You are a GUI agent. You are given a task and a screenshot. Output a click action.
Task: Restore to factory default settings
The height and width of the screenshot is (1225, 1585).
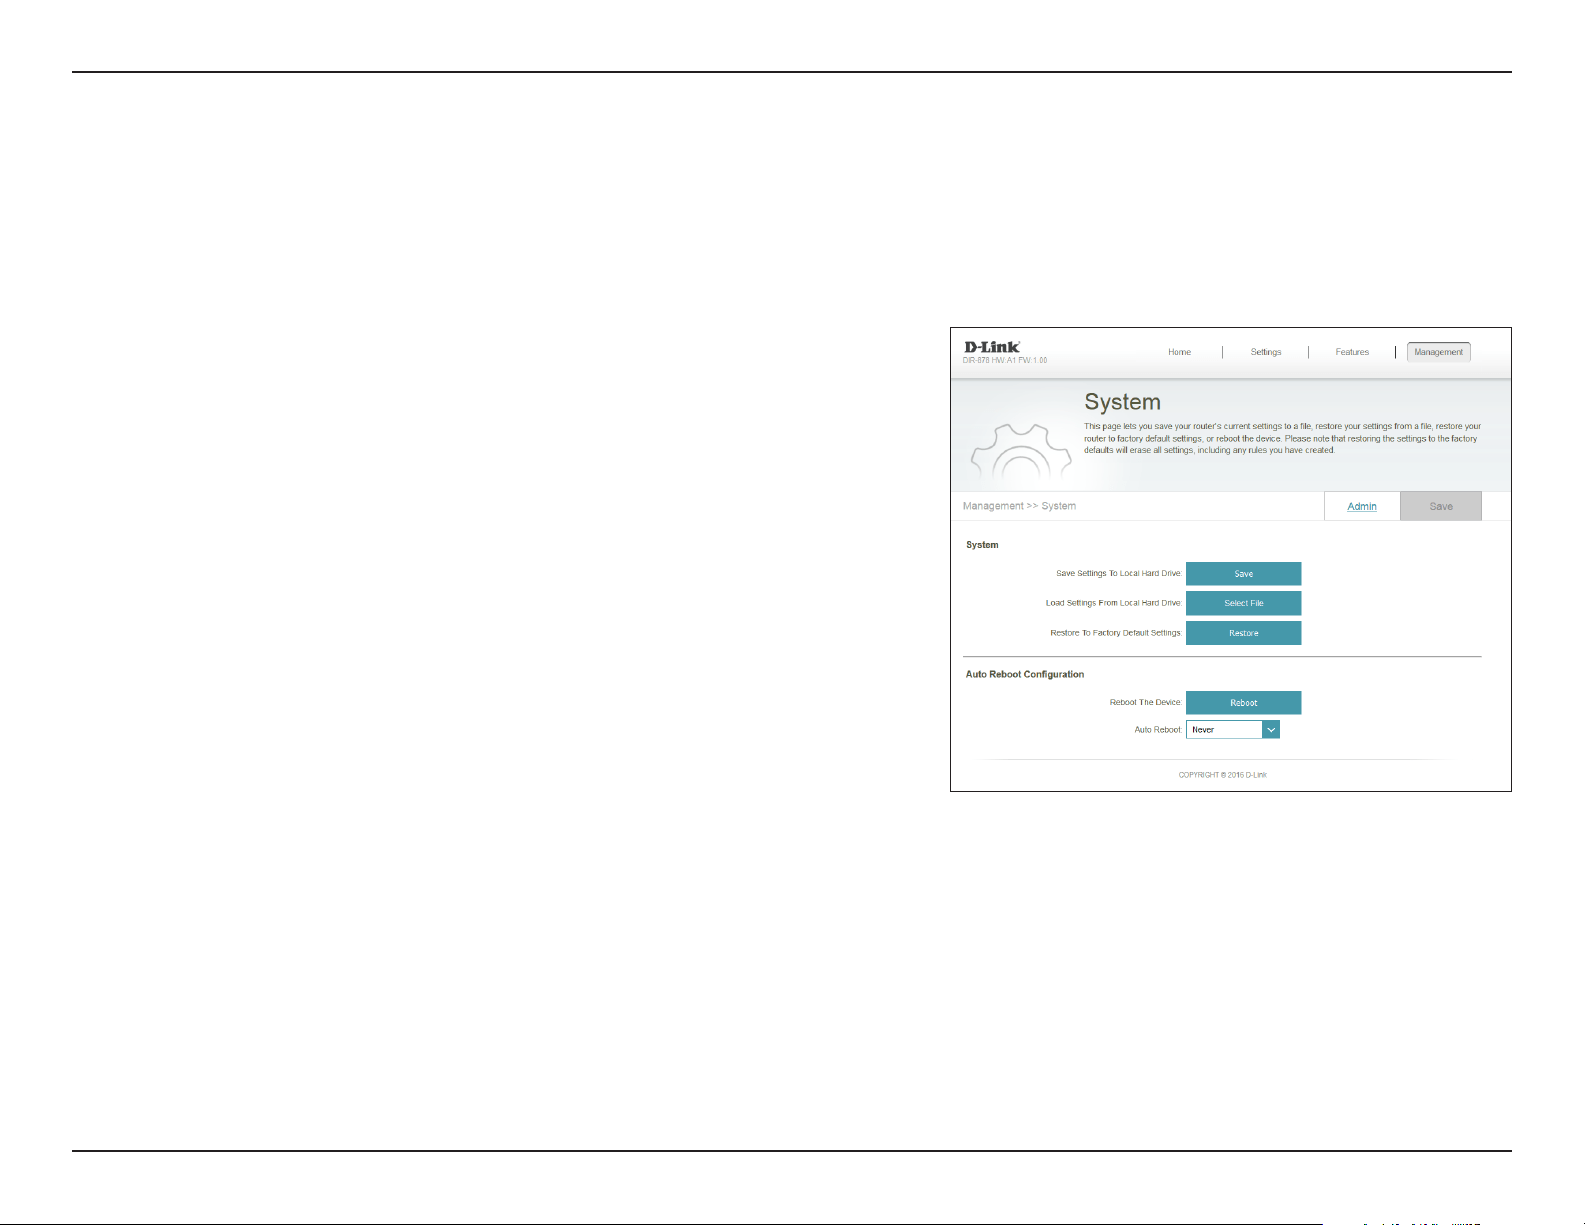tap(1243, 633)
